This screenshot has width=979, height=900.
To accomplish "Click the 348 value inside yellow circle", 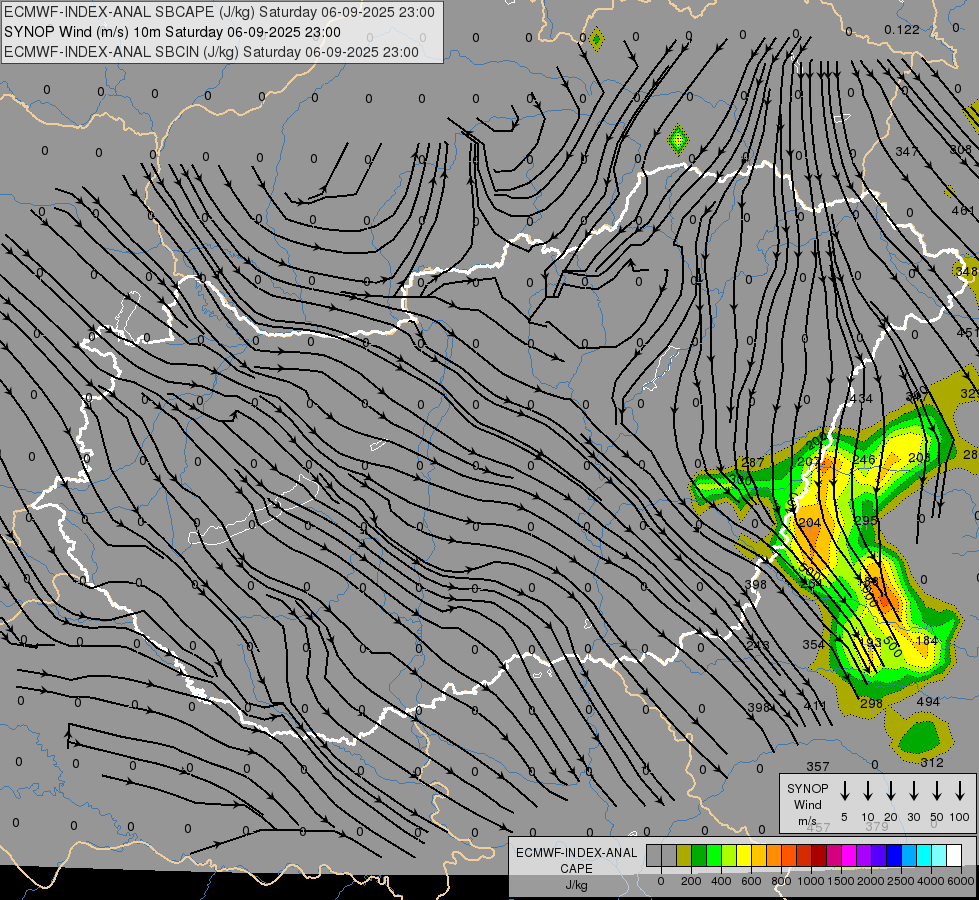I will coord(966,271).
